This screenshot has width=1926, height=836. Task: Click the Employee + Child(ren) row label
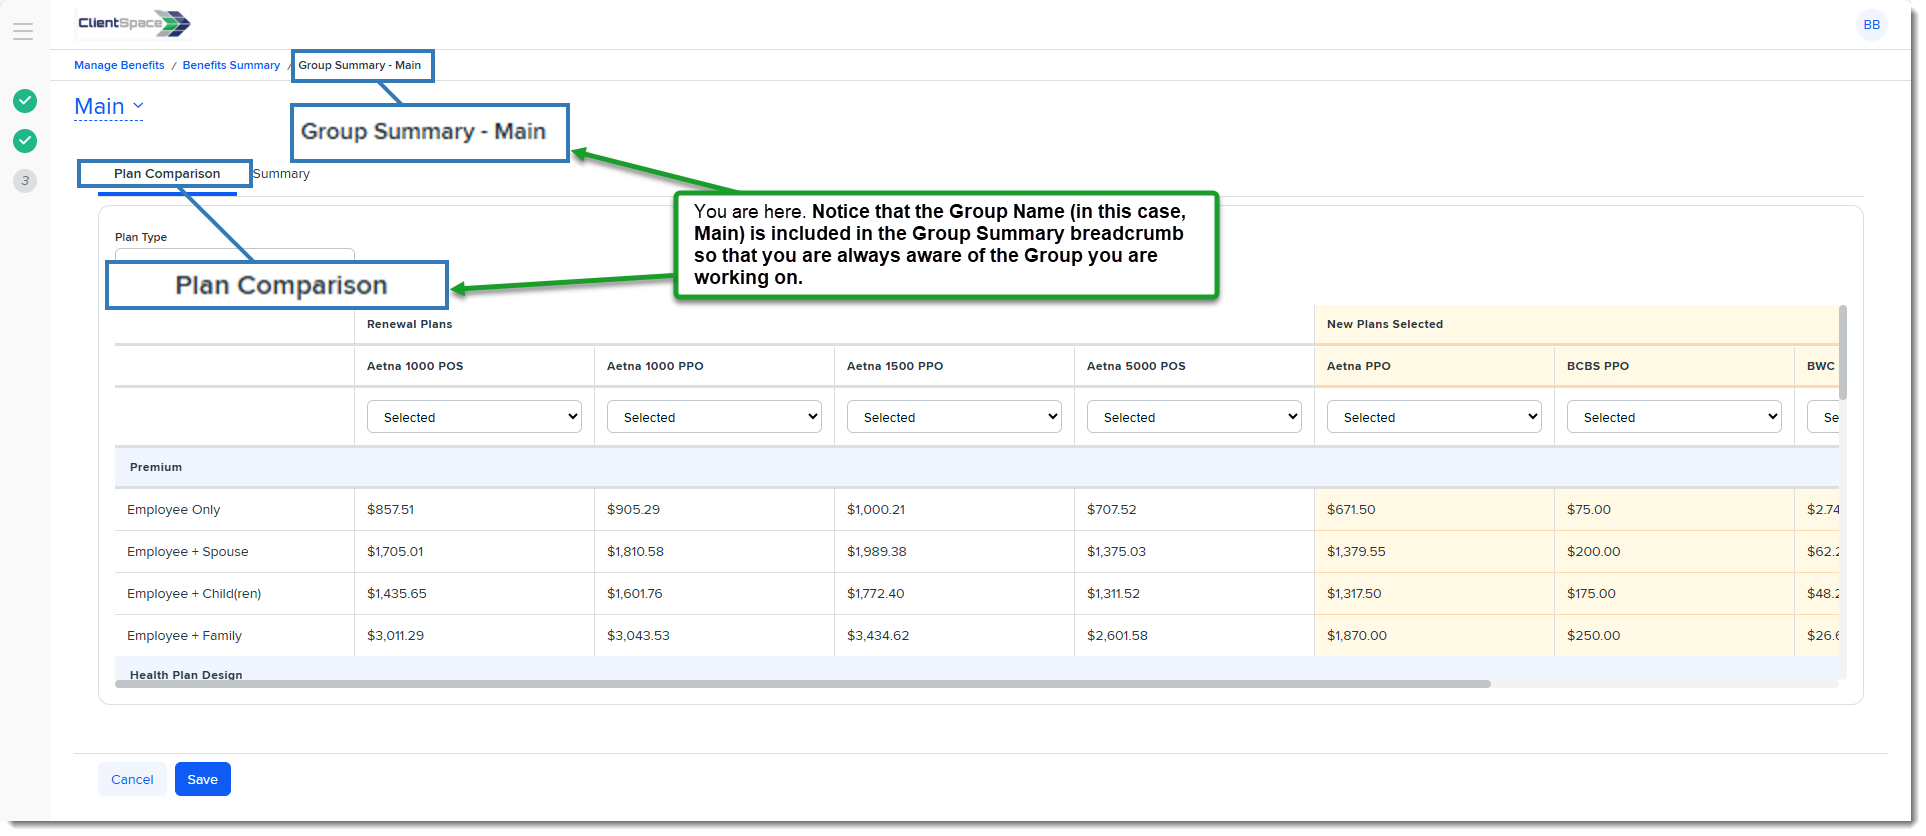[x=194, y=594]
